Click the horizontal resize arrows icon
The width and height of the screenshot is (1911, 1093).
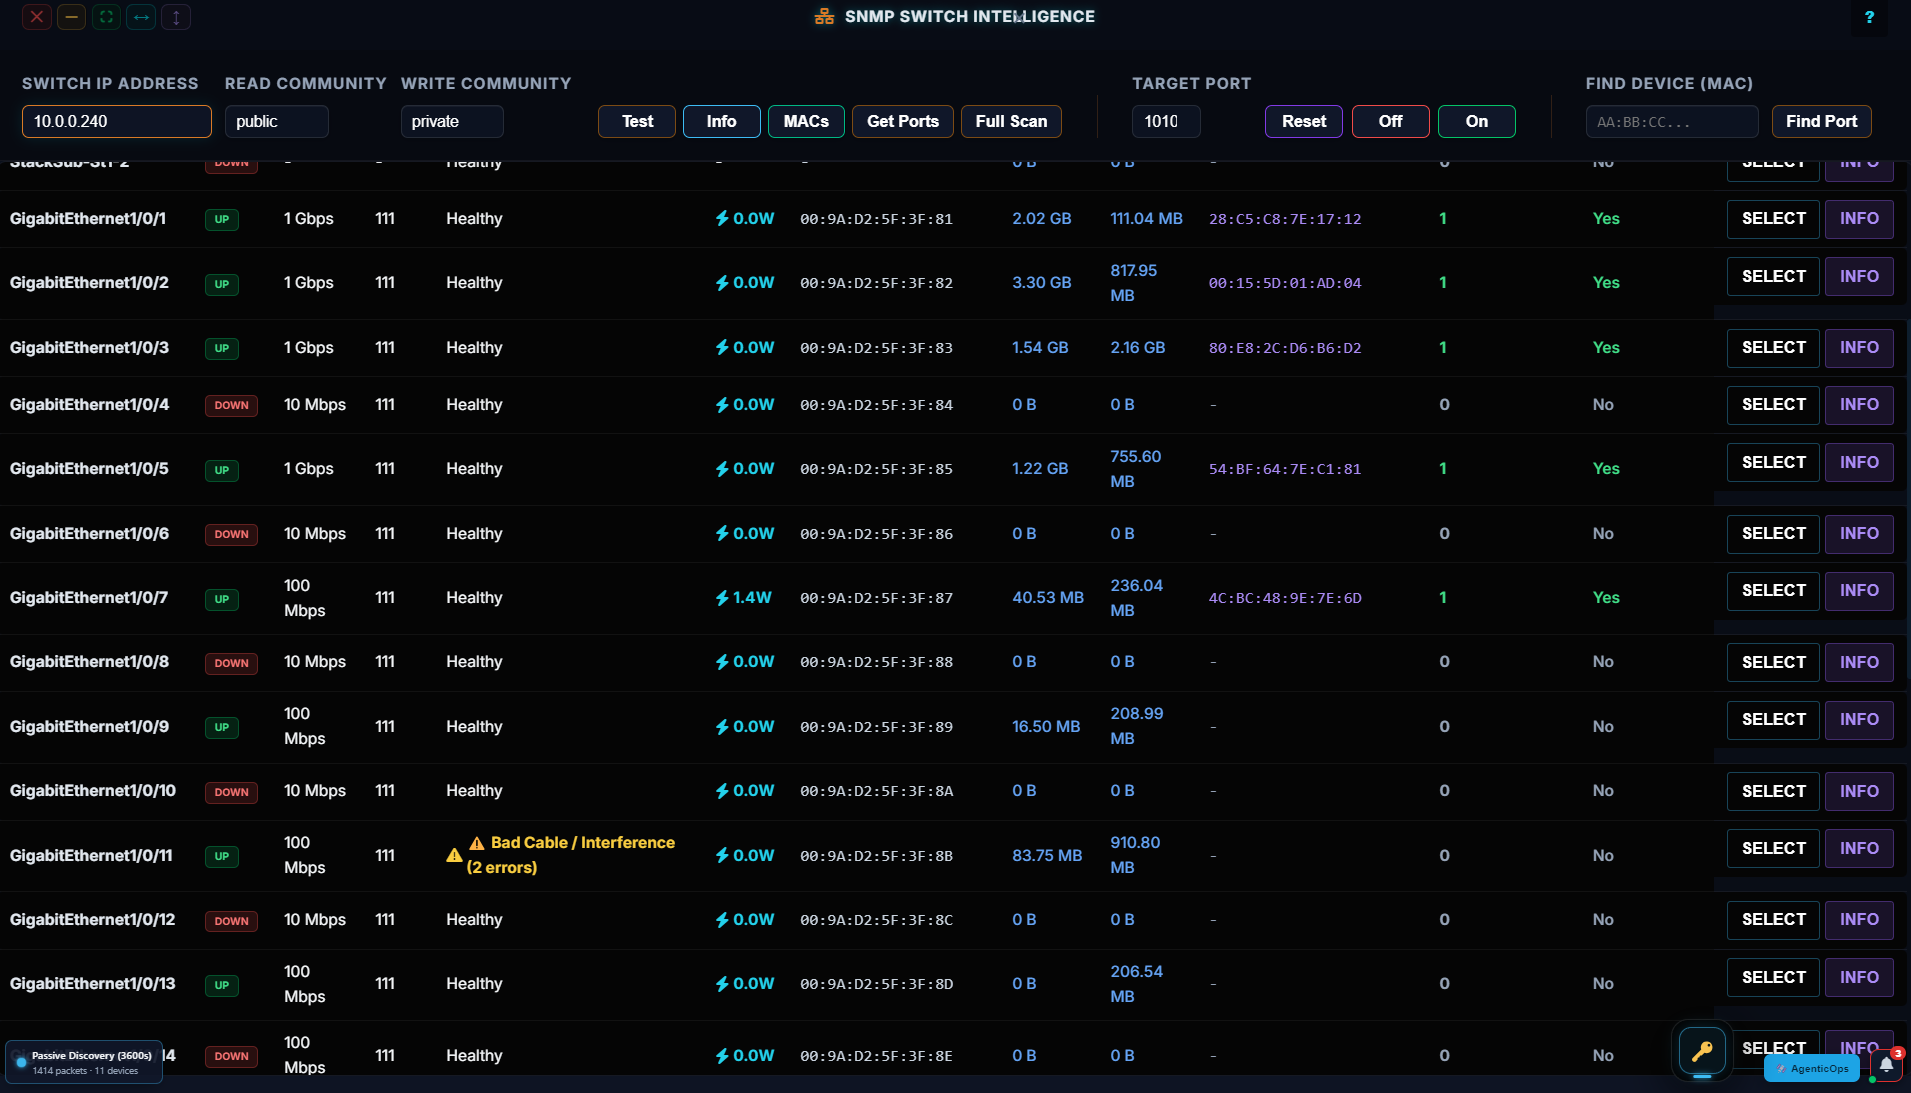pos(141,17)
